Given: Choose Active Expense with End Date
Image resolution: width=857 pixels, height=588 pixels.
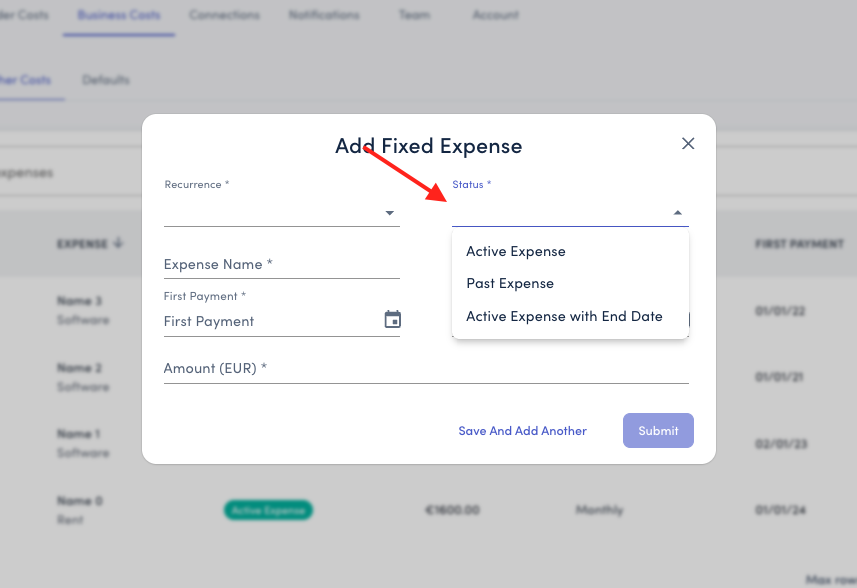Looking at the screenshot, I should [564, 316].
